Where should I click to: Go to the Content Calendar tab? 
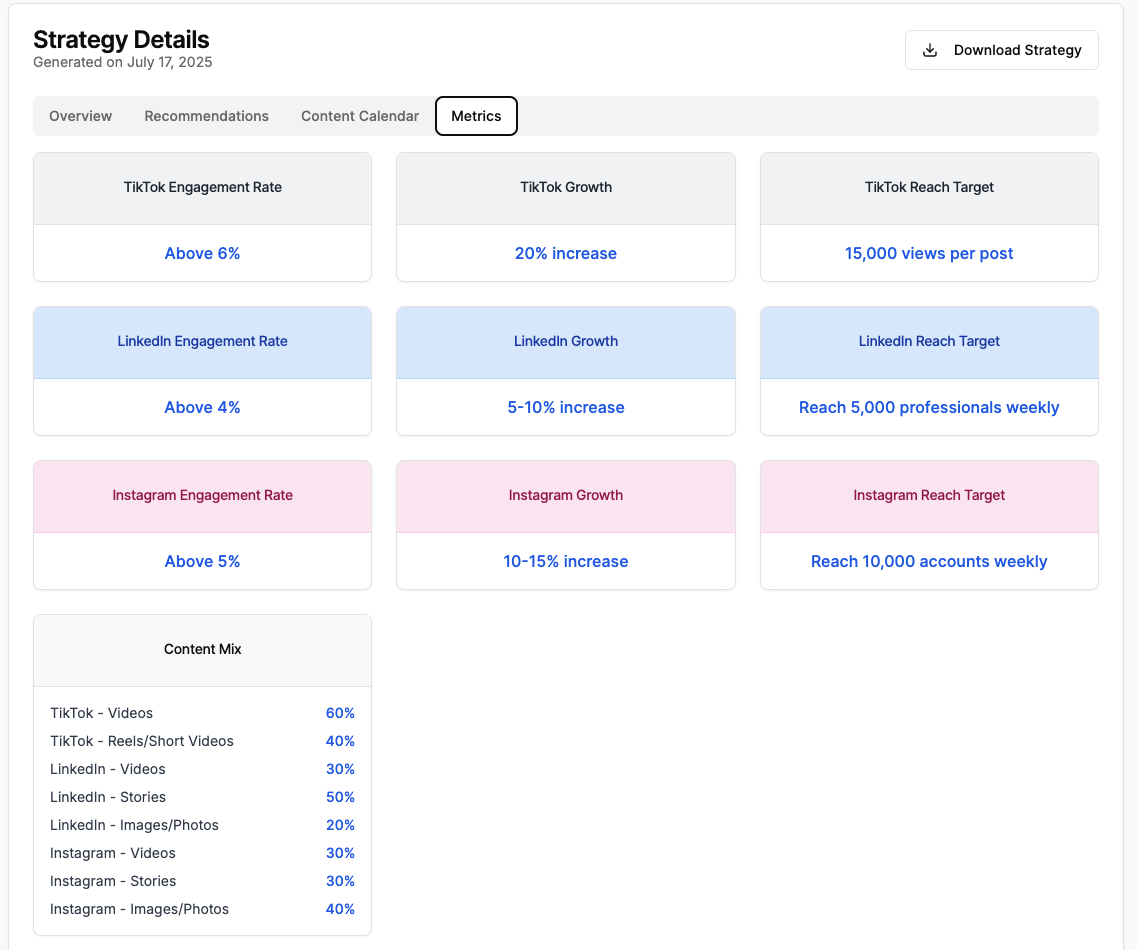pyautogui.click(x=360, y=116)
